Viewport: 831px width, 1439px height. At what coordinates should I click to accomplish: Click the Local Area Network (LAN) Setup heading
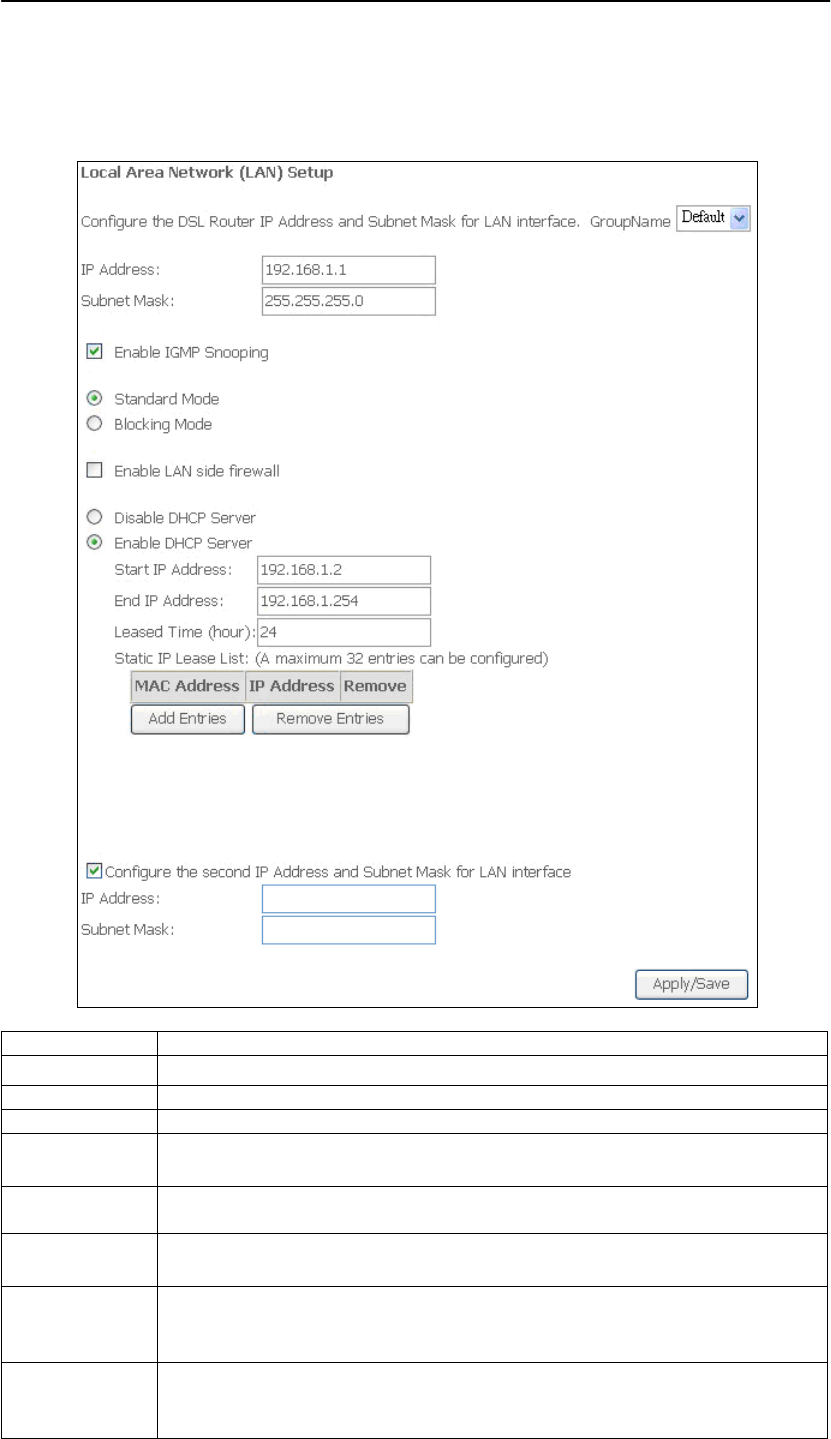pos(207,173)
